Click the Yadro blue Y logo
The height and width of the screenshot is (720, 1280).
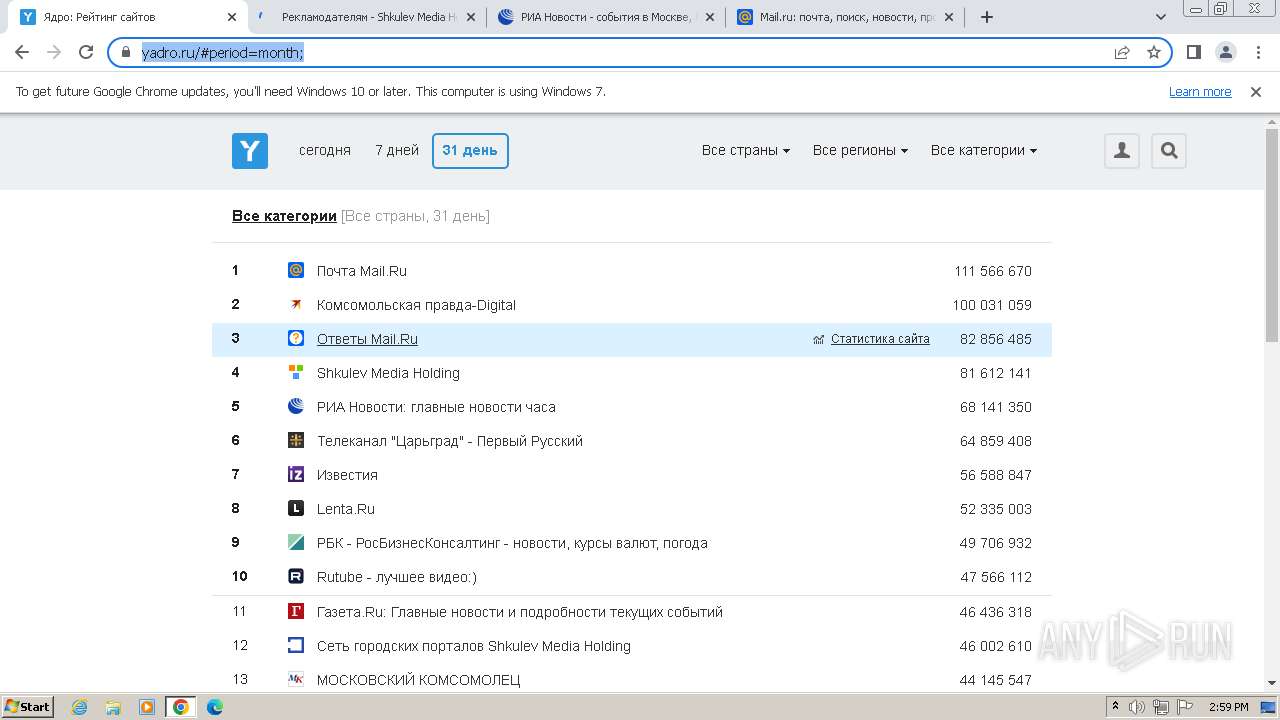[x=250, y=151]
